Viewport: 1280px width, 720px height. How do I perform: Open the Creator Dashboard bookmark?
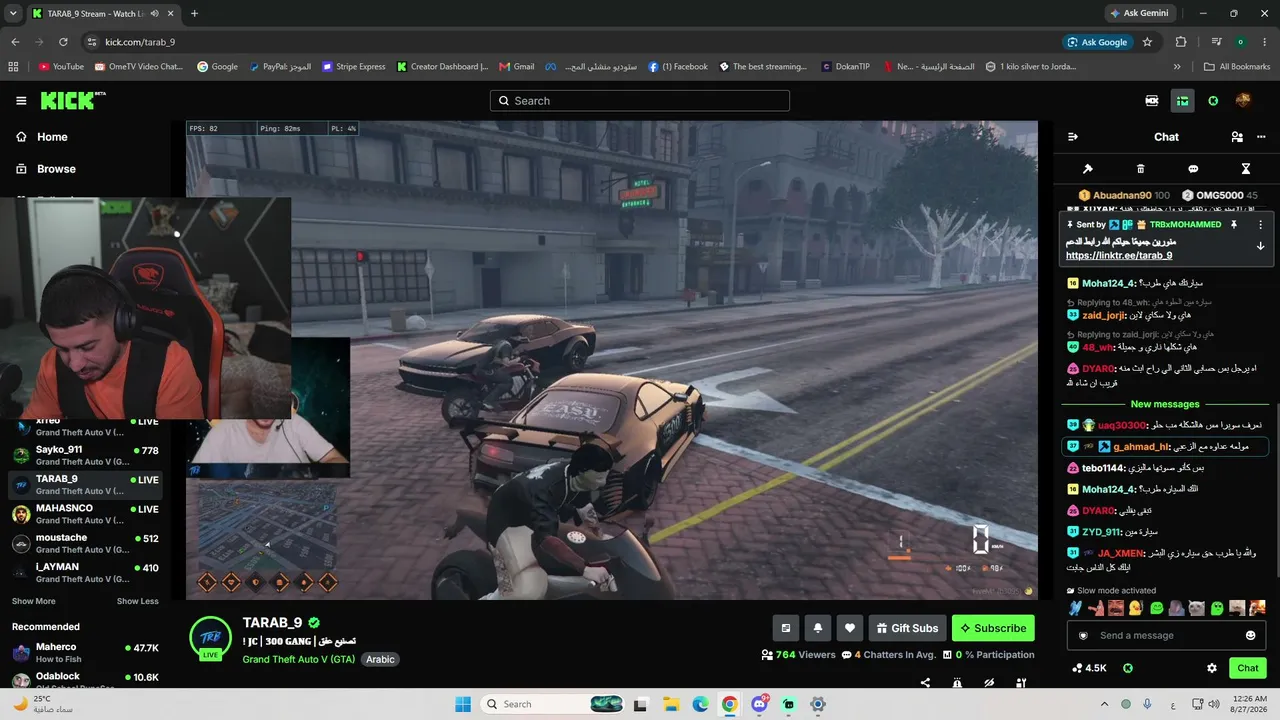click(x=442, y=67)
